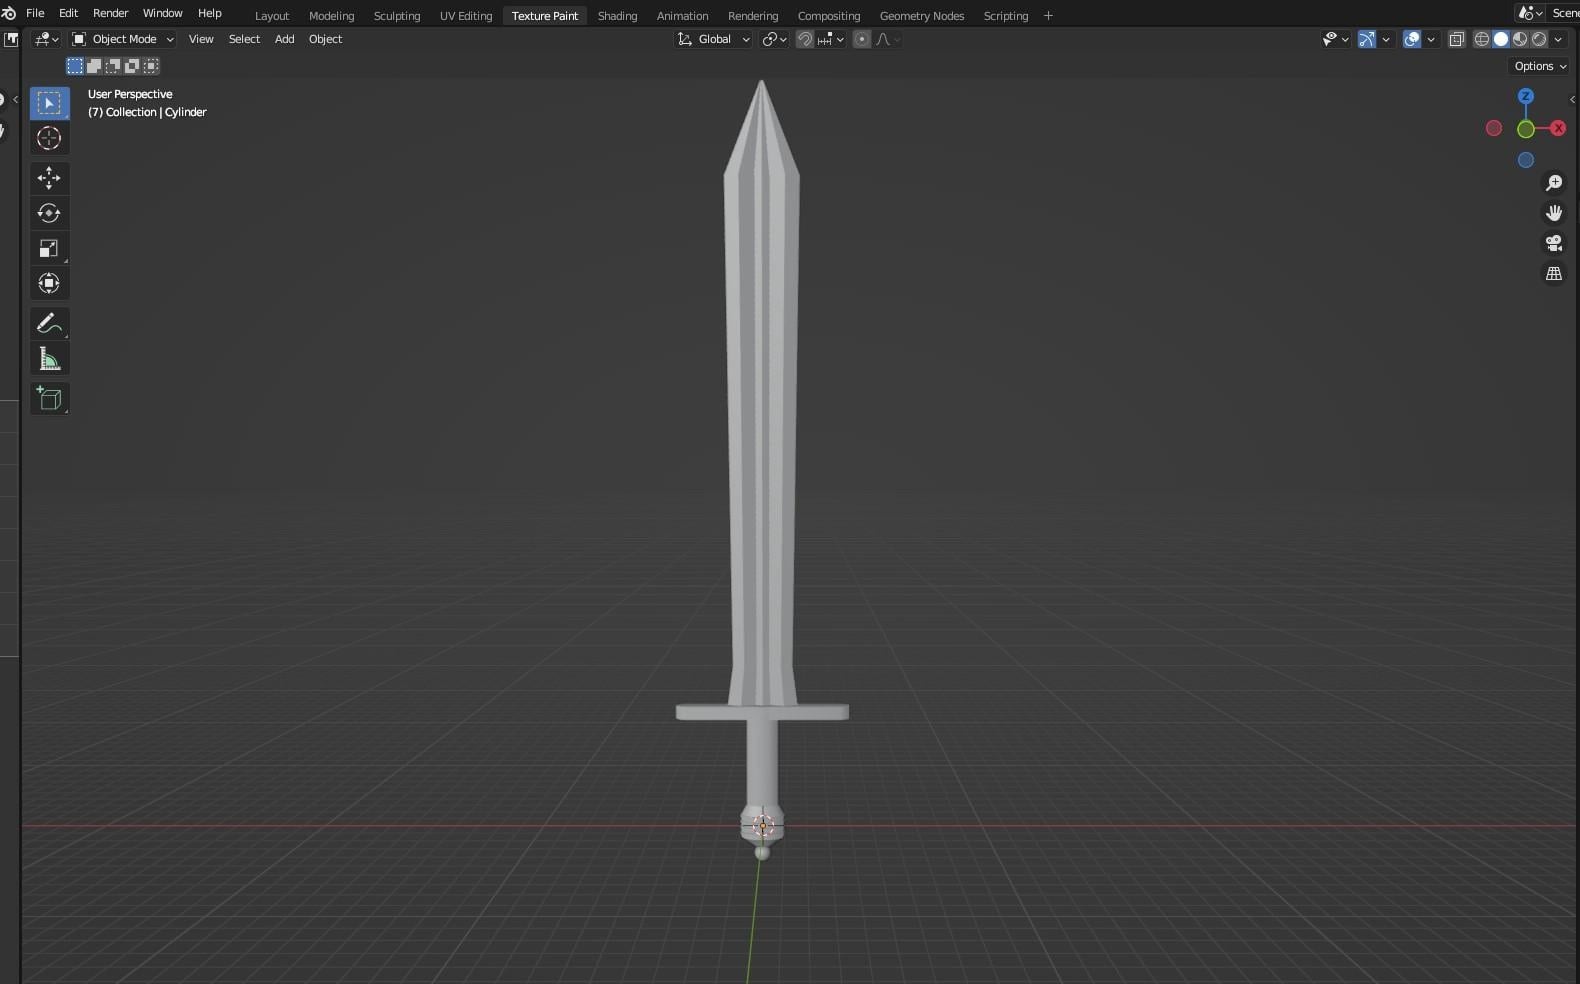Toggle proportional editing

tap(862, 39)
